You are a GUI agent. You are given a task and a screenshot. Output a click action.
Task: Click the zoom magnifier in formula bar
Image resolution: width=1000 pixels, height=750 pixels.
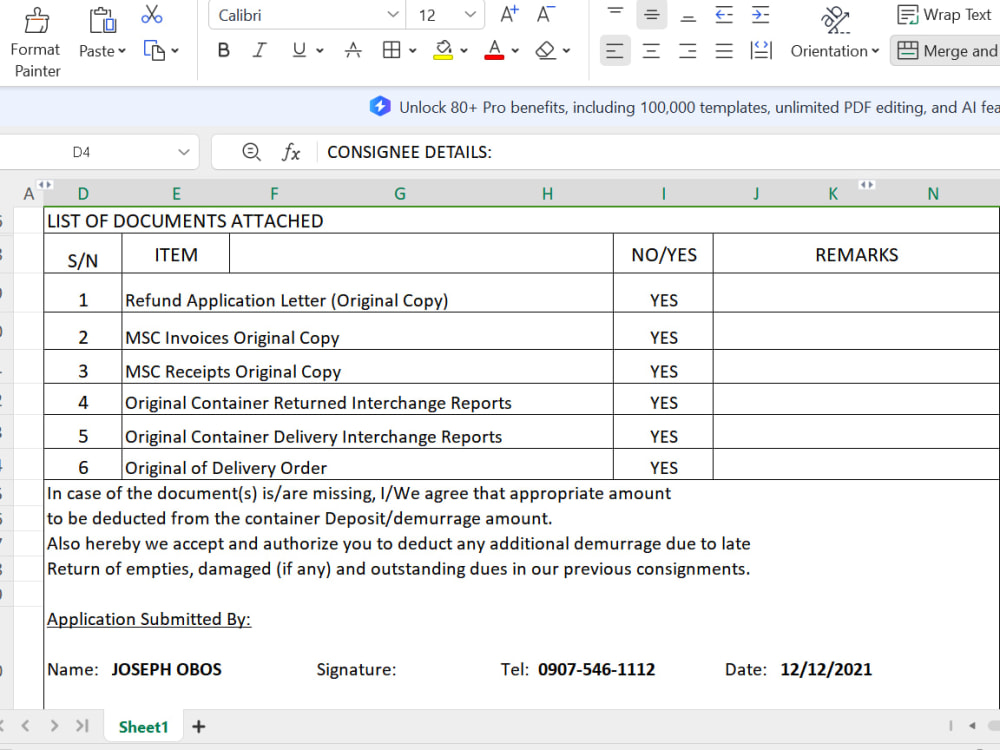251,152
